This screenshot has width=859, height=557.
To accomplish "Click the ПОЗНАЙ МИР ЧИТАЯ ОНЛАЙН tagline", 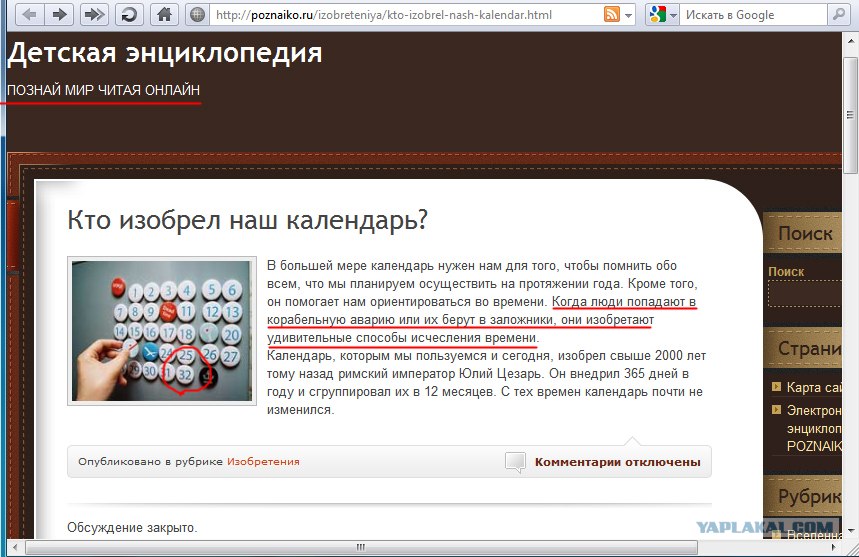I will point(104,90).
